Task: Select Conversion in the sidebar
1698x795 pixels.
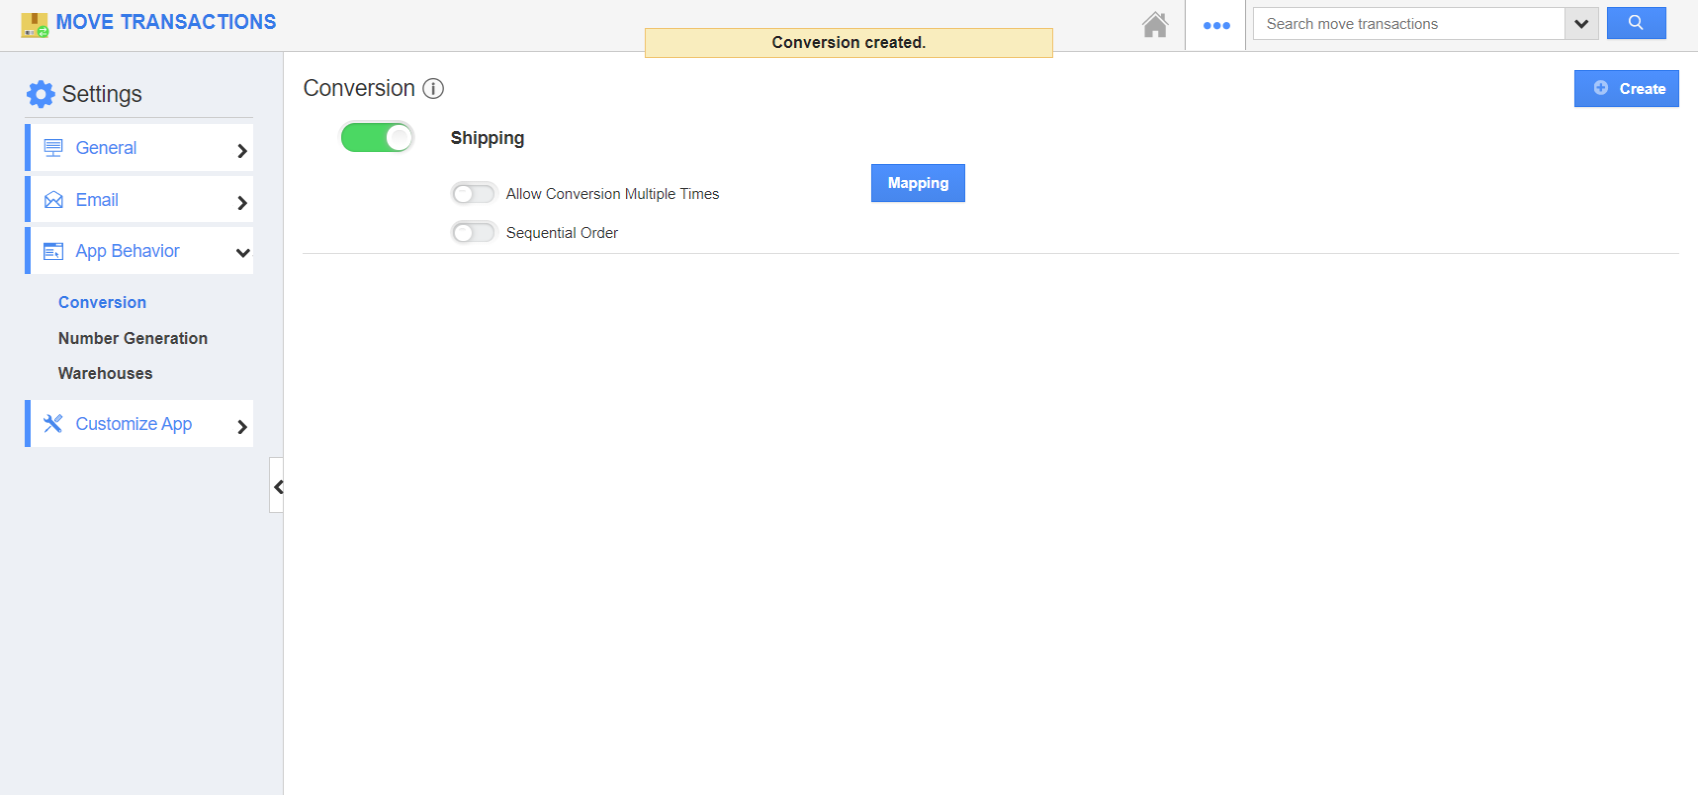Action: [102, 302]
